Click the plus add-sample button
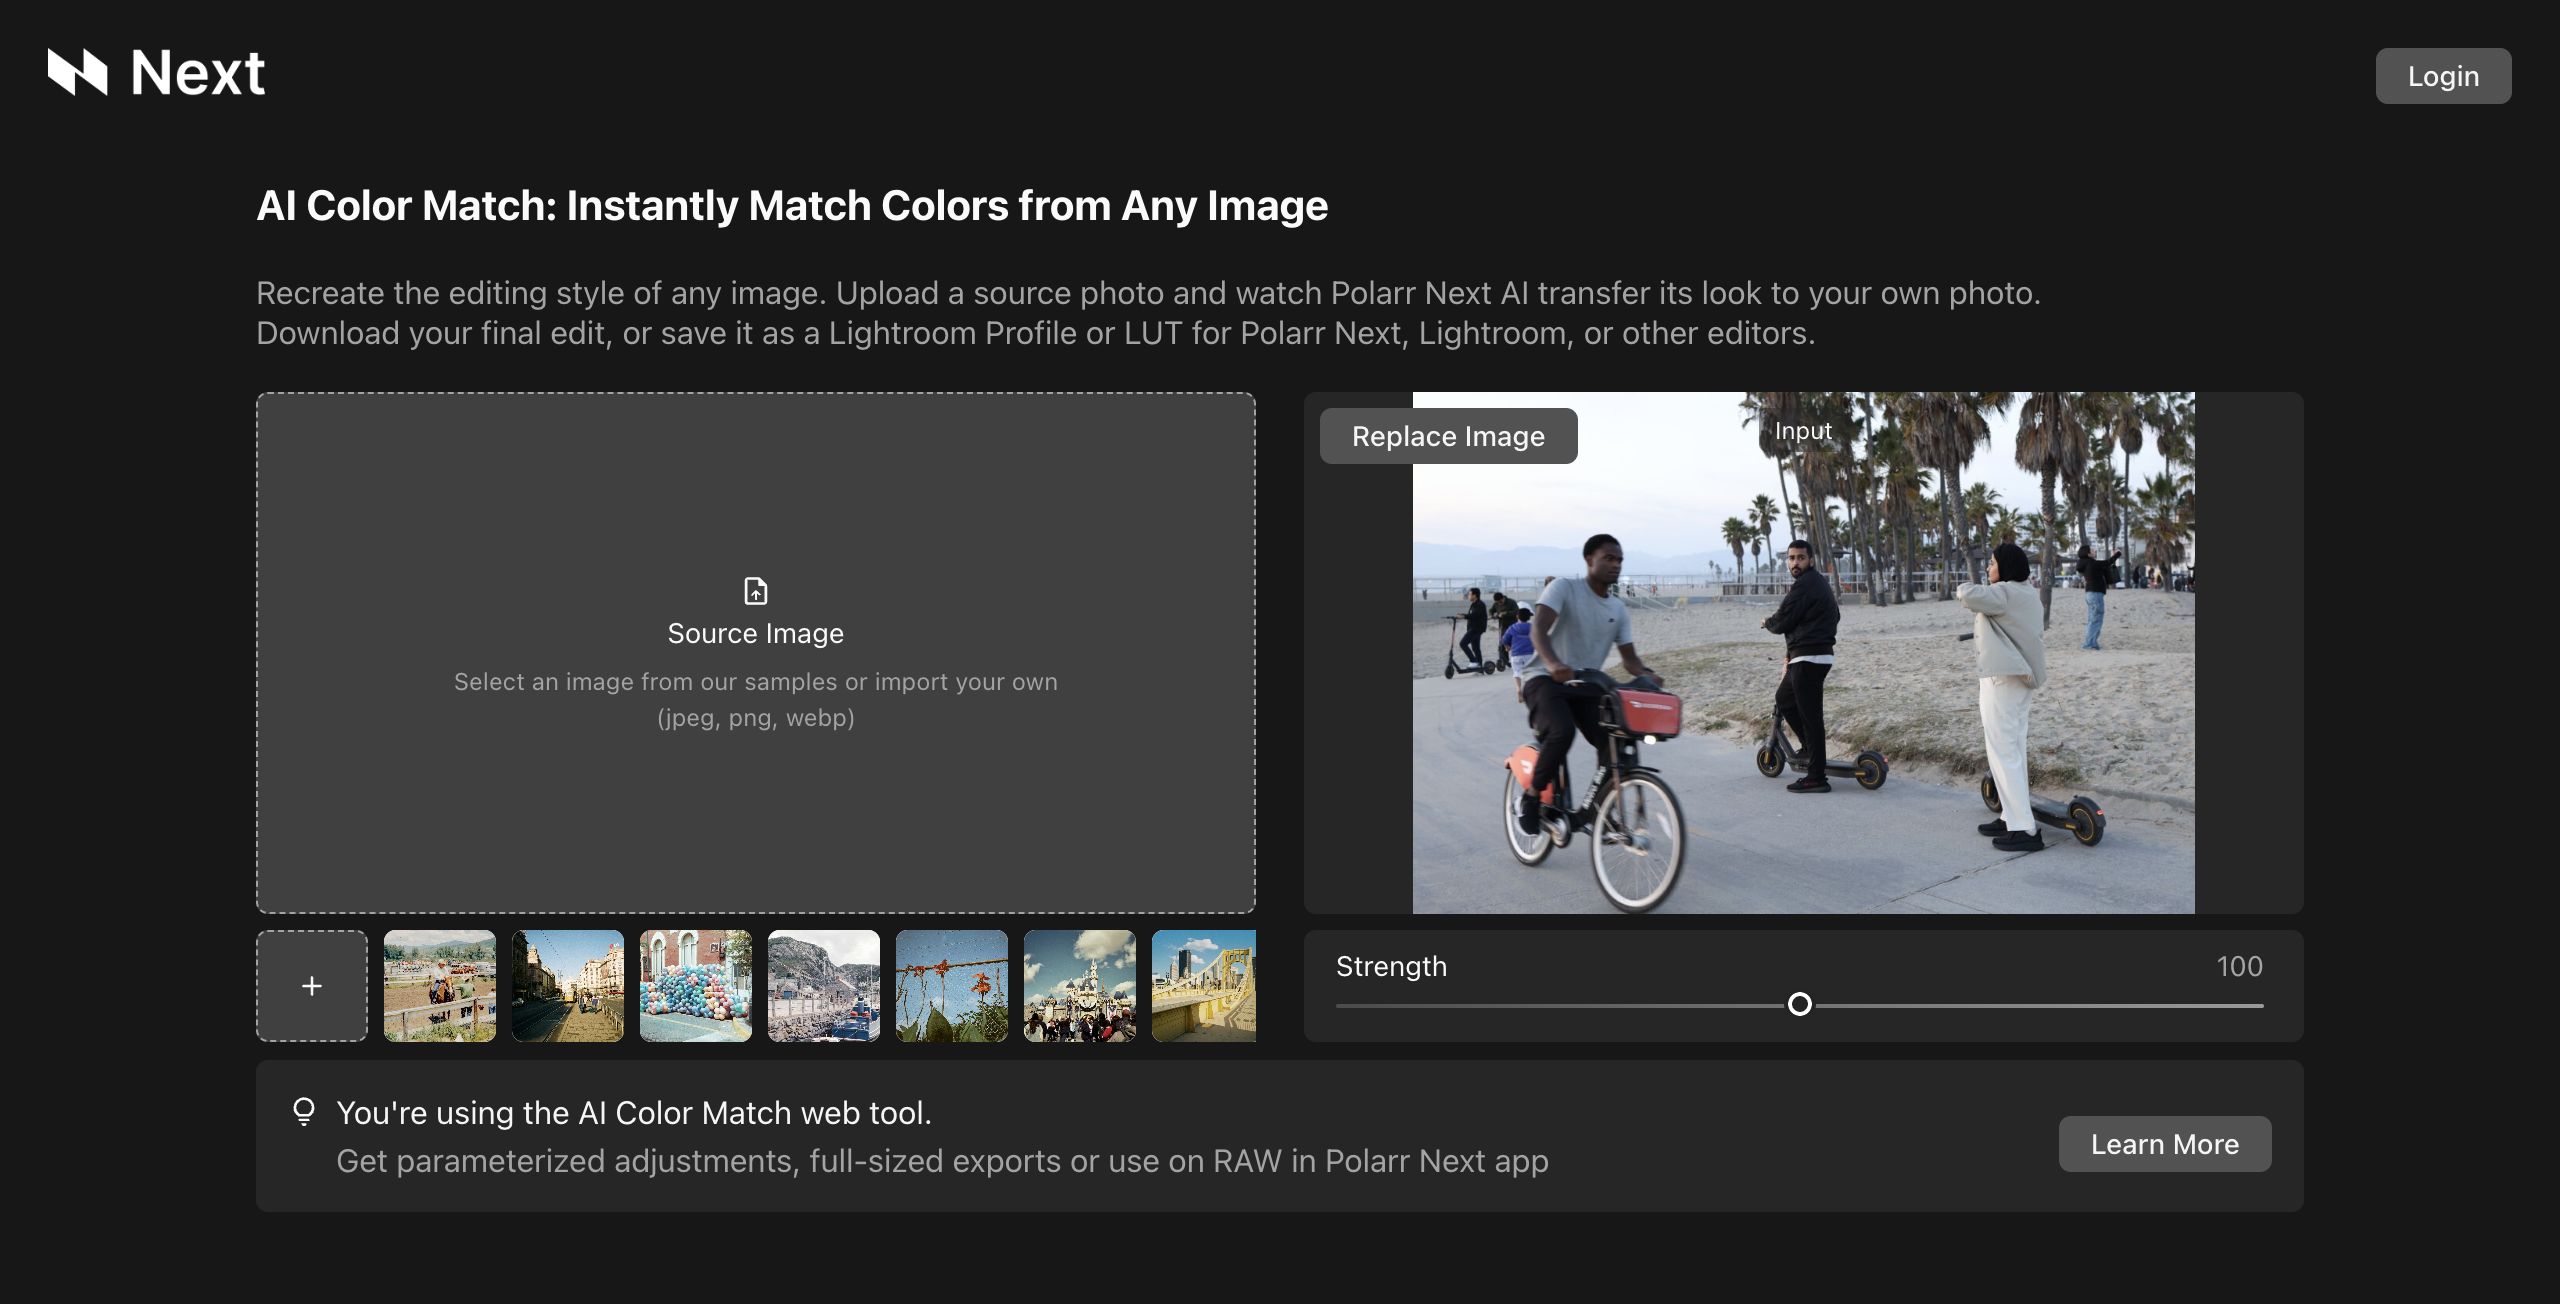Screen dimensions: 2560x1304 [312, 986]
